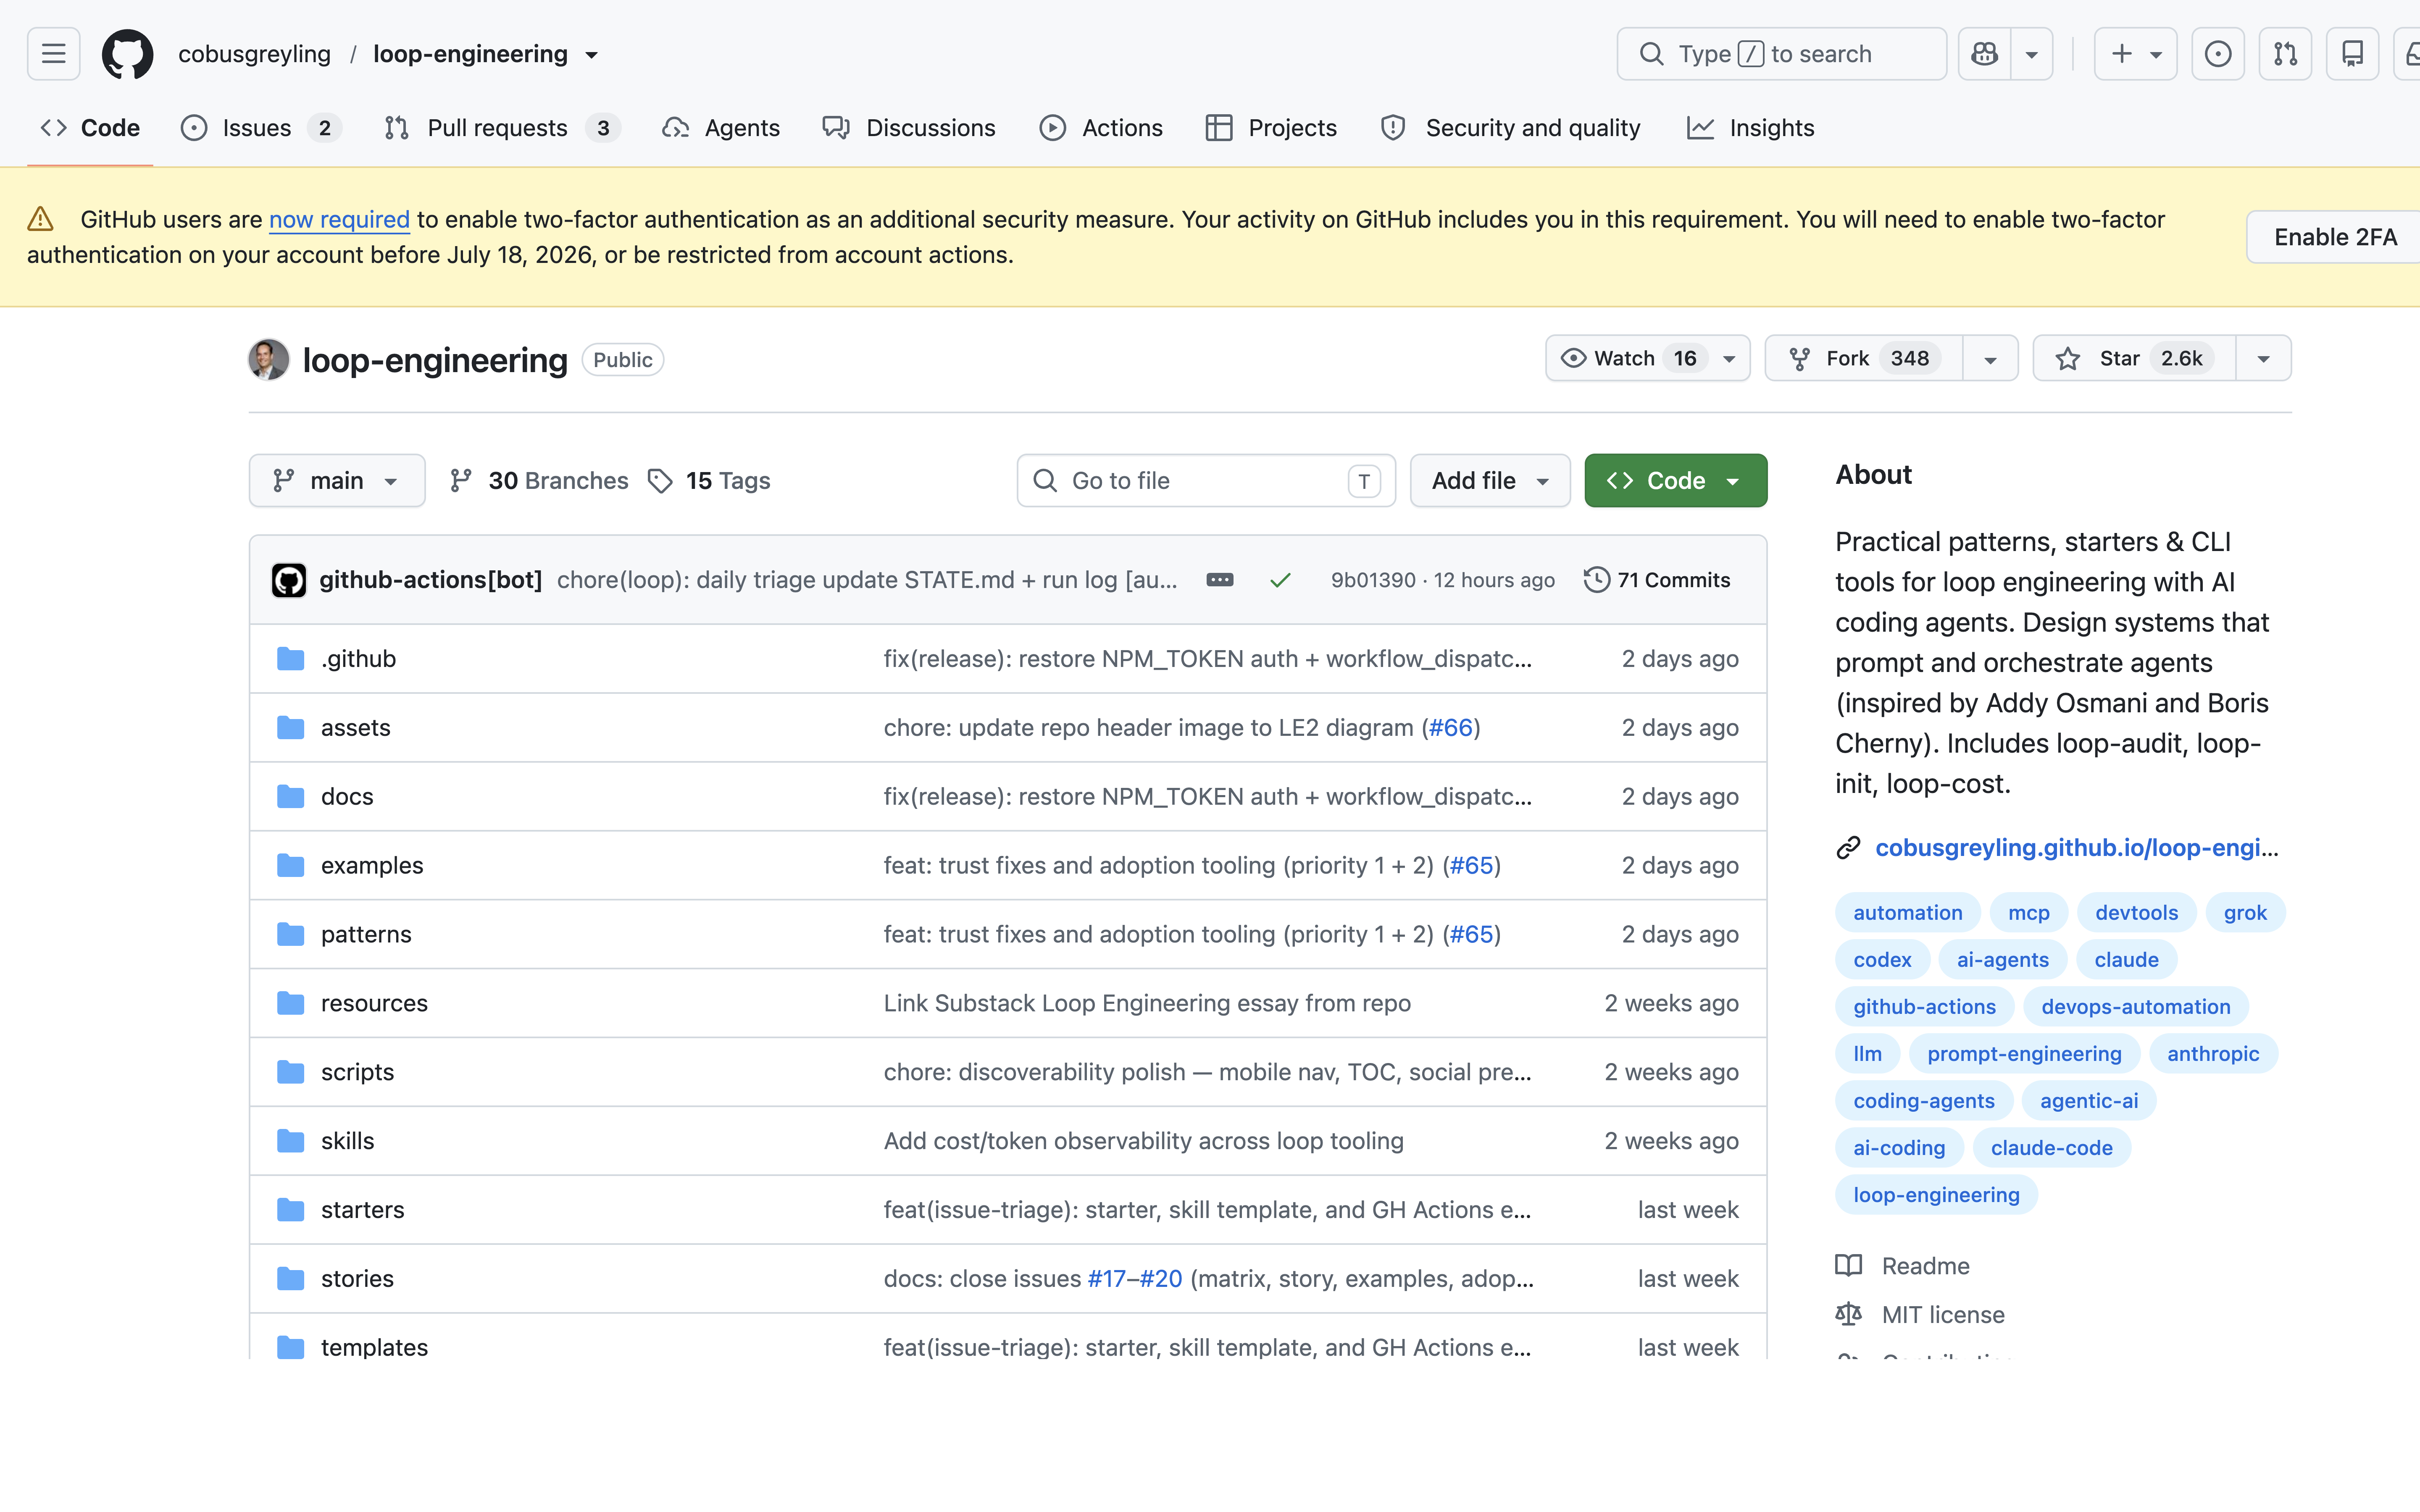The image size is (2420, 1512).
Task: Click the MIT license scale icon
Action: [x=1848, y=1314]
